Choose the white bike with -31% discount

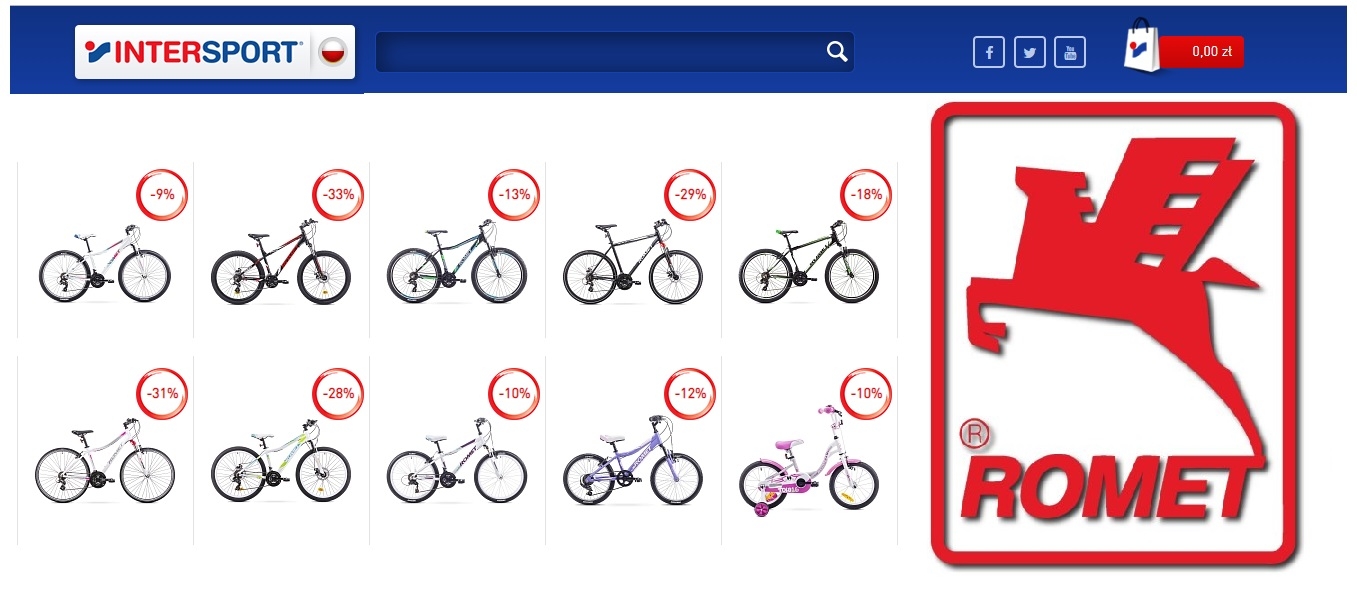(x=105, y=464)
